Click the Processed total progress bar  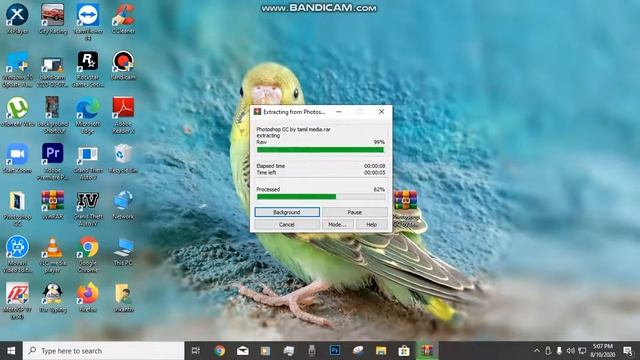320,197
